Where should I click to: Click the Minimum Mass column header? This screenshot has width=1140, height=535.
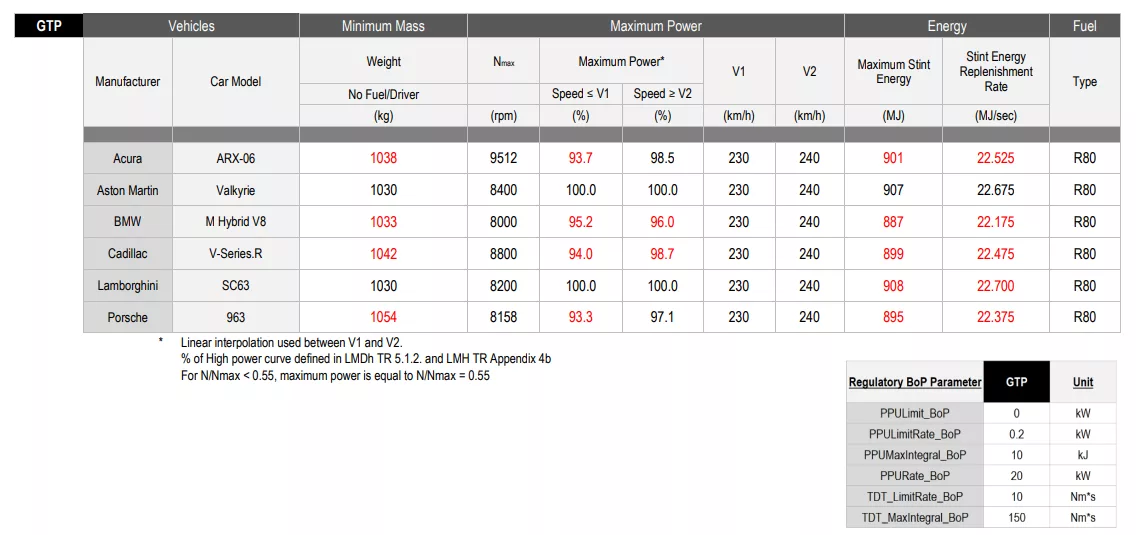(x=383, y=26)
